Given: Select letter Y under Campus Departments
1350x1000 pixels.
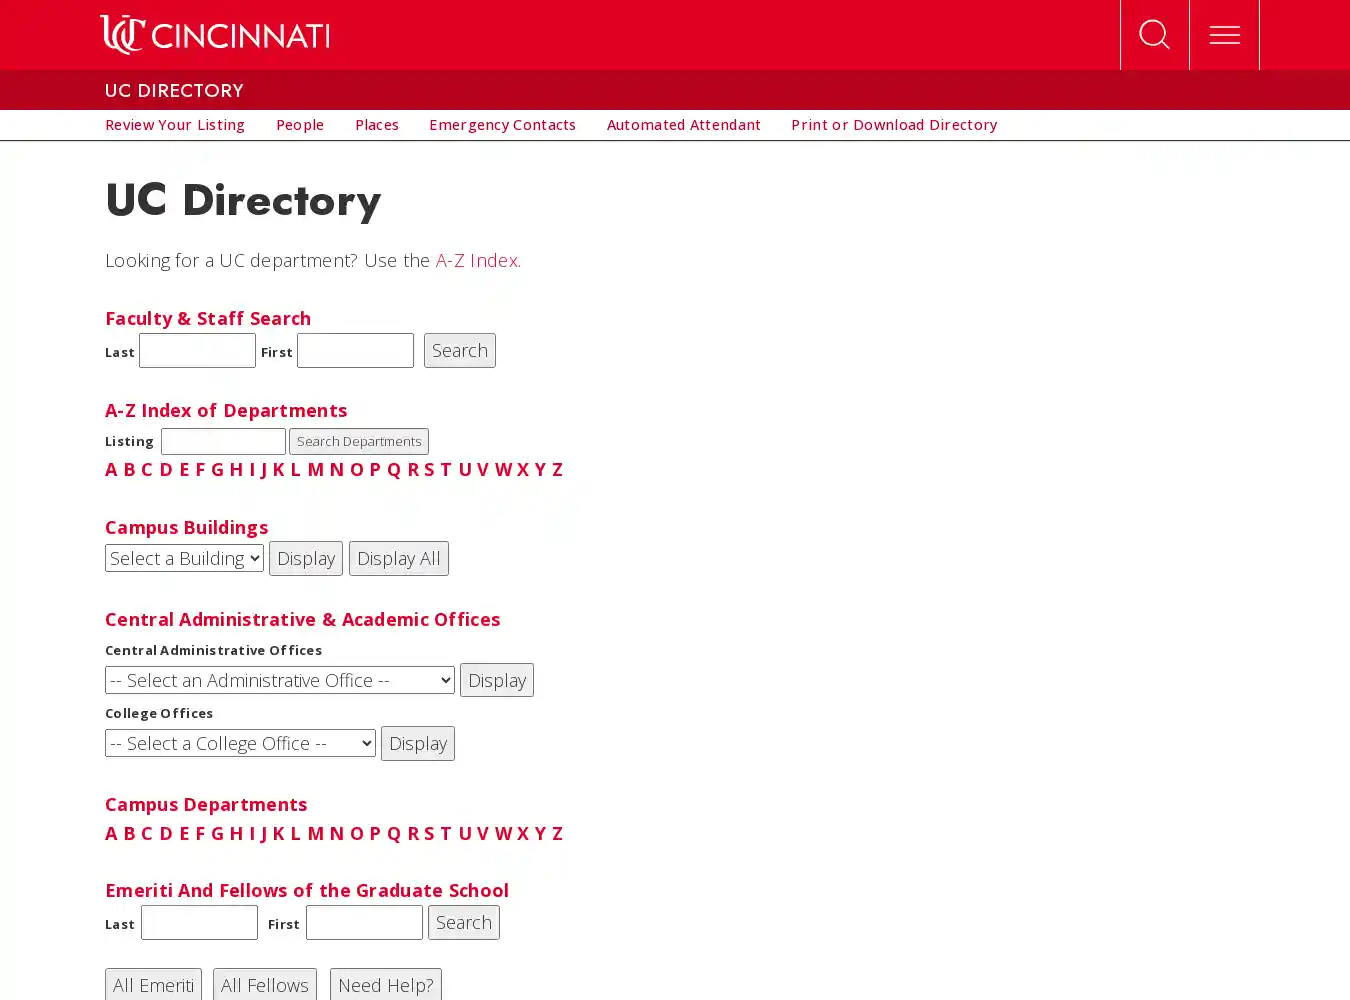Looking at the screenshot, I should (x=540, y=833).
